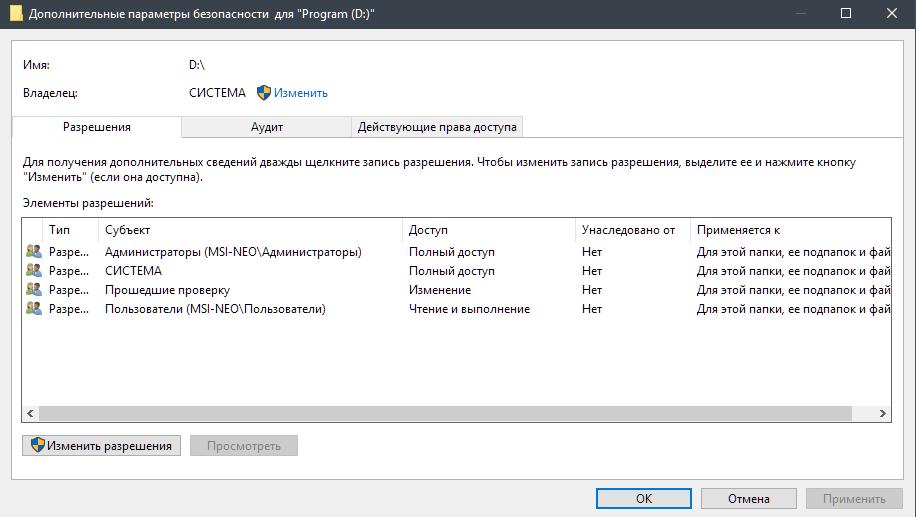Click the Прошедшие проверку row group icon
The width and height of the screenshot is (916, 517).
click(x=34, y=290)
